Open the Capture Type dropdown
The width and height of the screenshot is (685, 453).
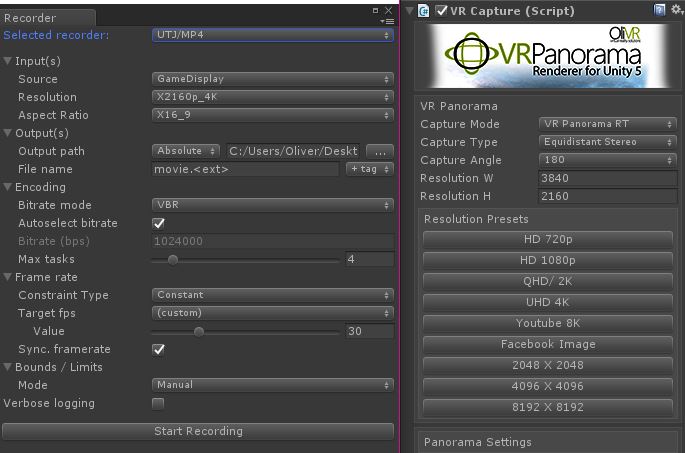click(x=607, y=142)
